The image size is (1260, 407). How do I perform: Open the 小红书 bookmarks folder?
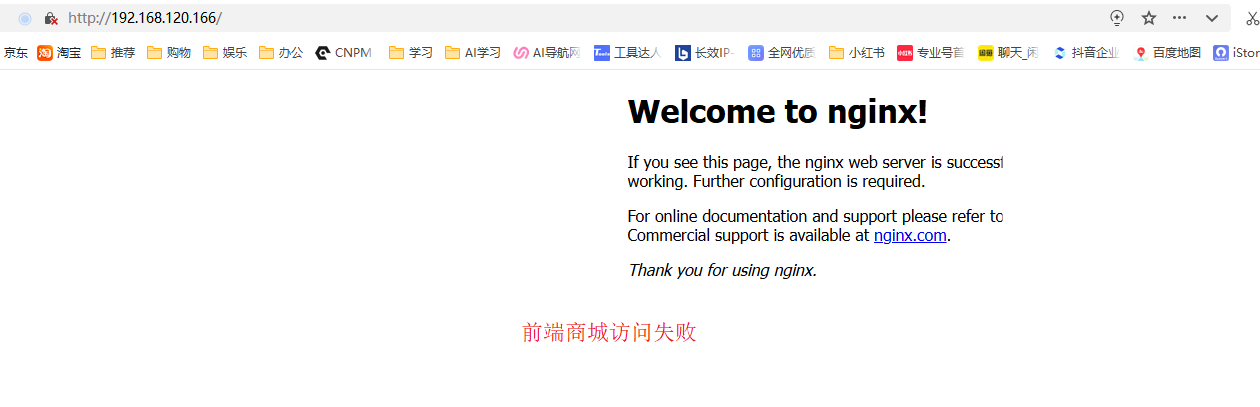[857, 53]
